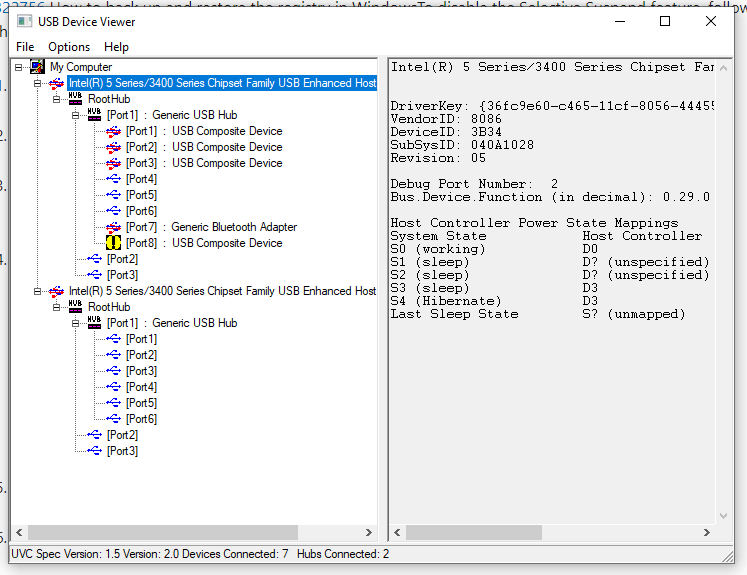Select the second RootHub label
Image resolution: width=747 pixels, height=575 pixels.
coord(109,307)
